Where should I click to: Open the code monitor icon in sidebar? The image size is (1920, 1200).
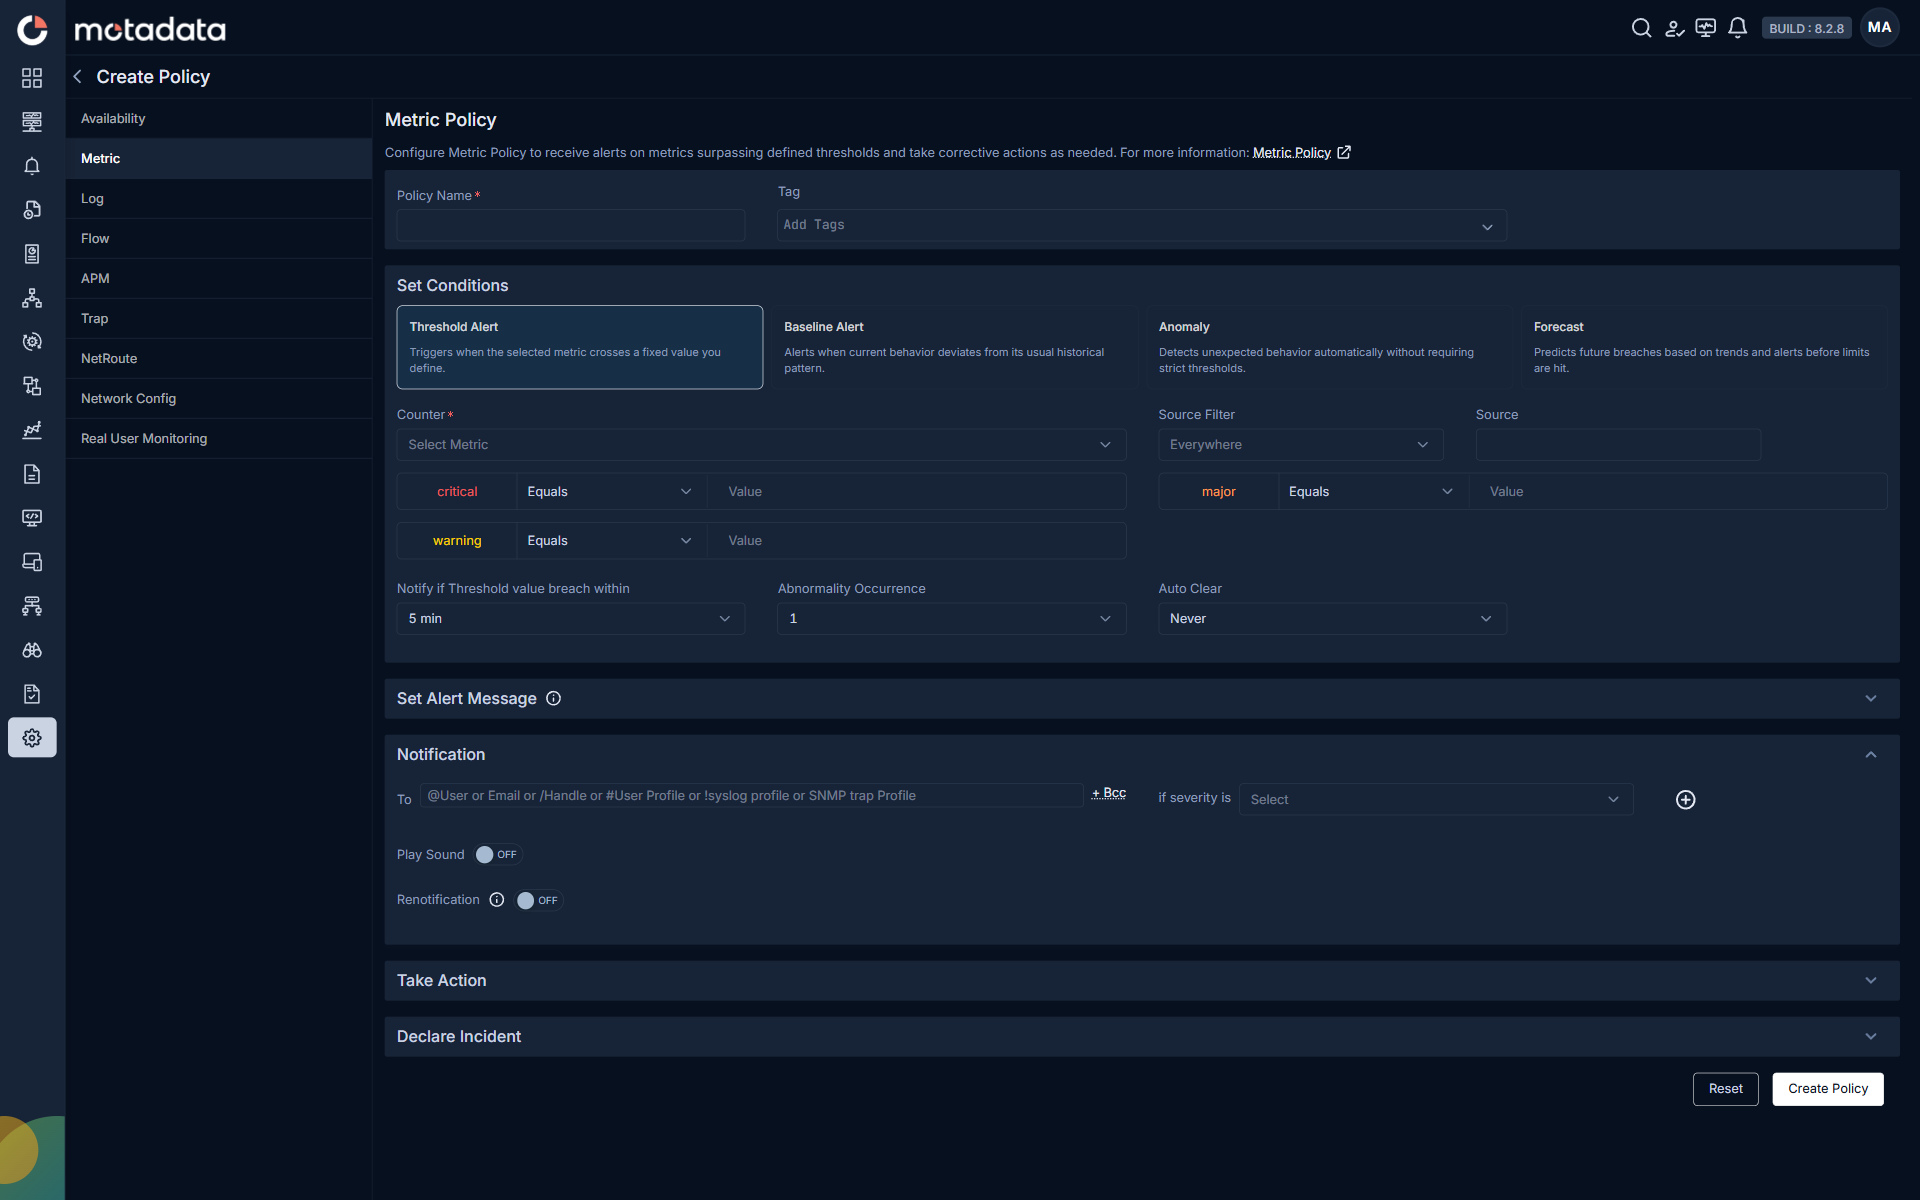coord(32,518)
